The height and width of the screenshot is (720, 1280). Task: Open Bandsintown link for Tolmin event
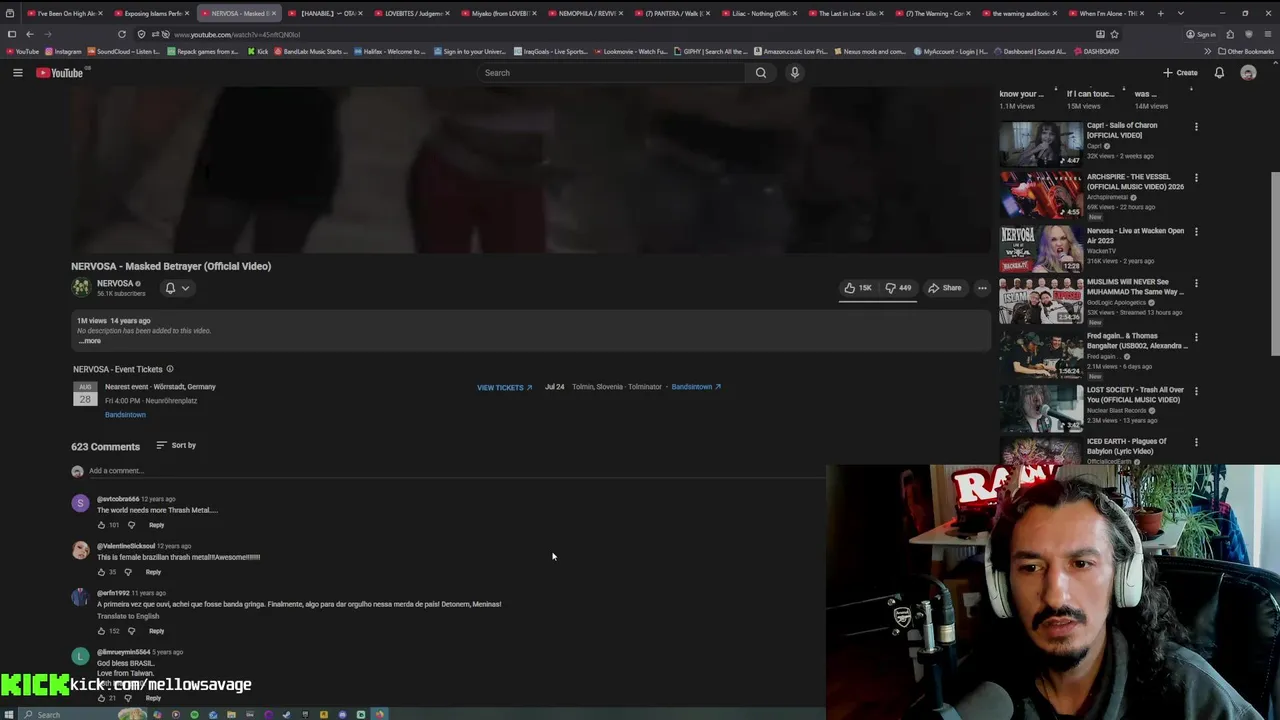coord(696,387)
